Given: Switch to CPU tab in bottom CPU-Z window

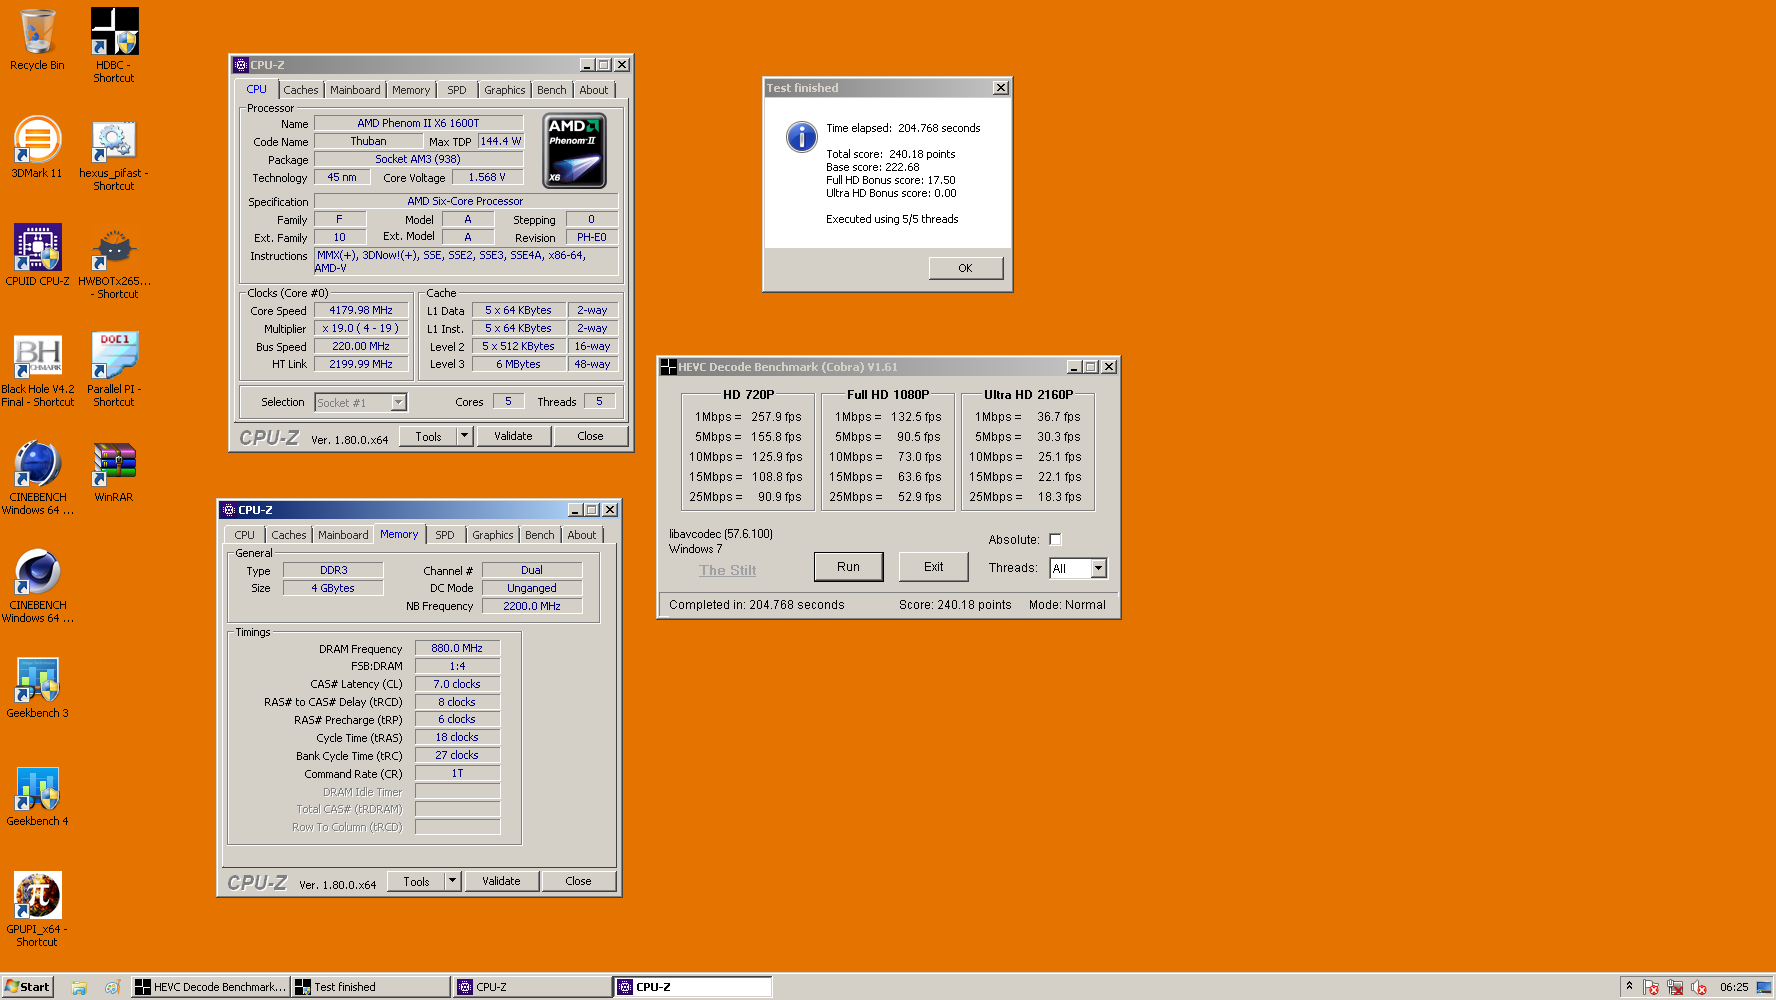Looking at the screenshot, I should [245, 535].
